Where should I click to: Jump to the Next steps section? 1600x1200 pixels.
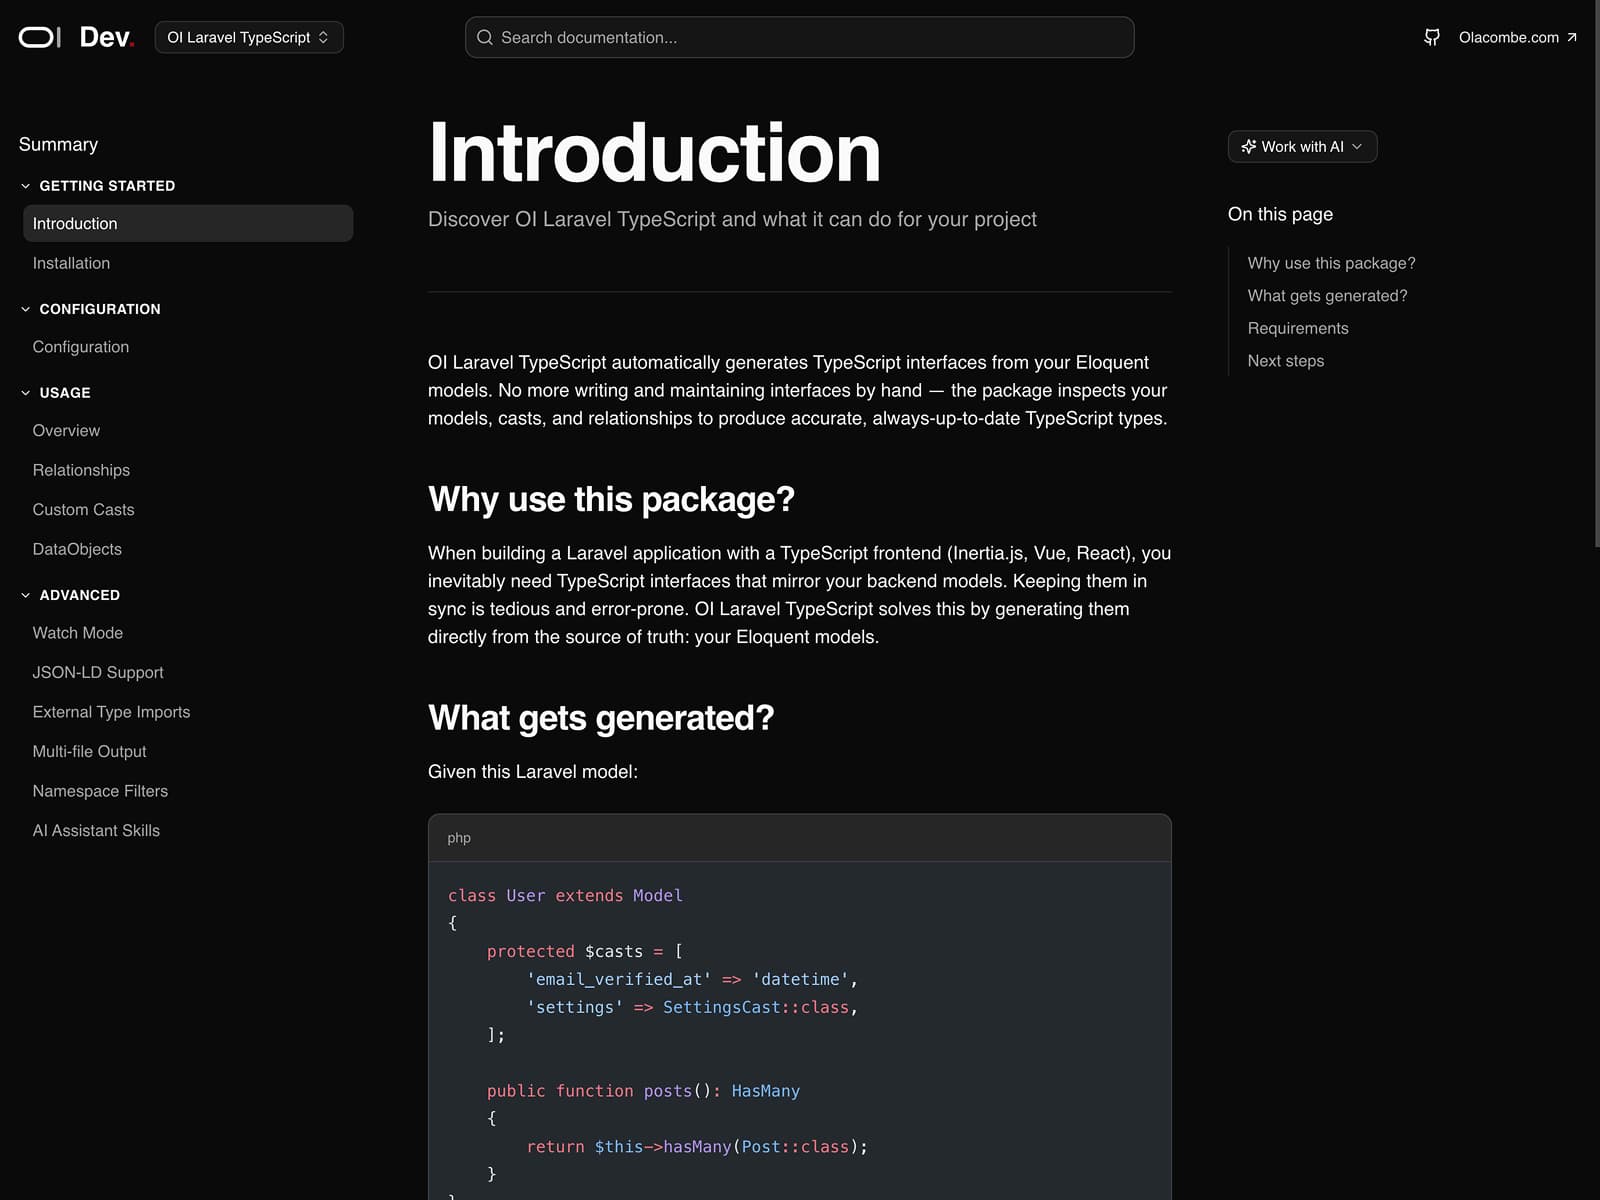click(x=1285, y=361)
